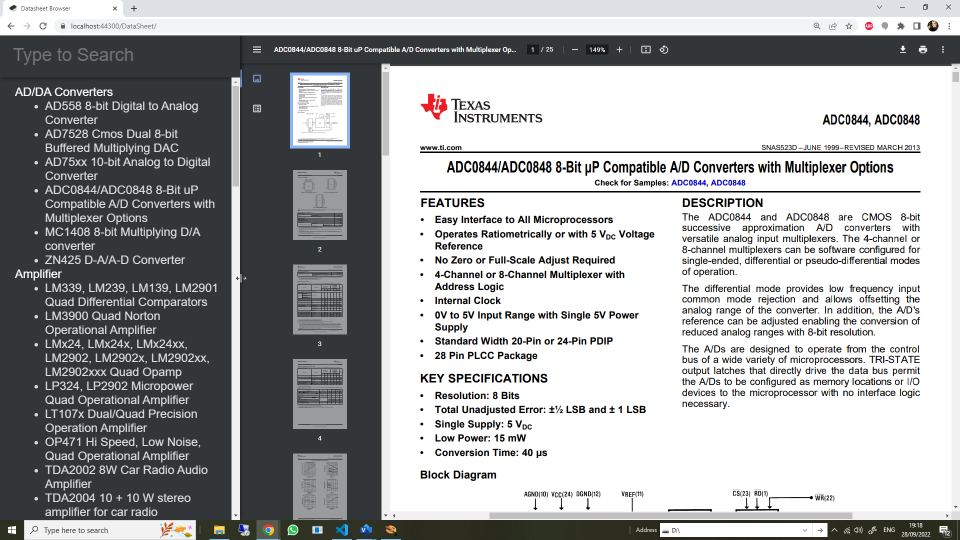
Task: Open LP324, LP2902 Micropower Quad Amplifier
Action: click(119, 393)
